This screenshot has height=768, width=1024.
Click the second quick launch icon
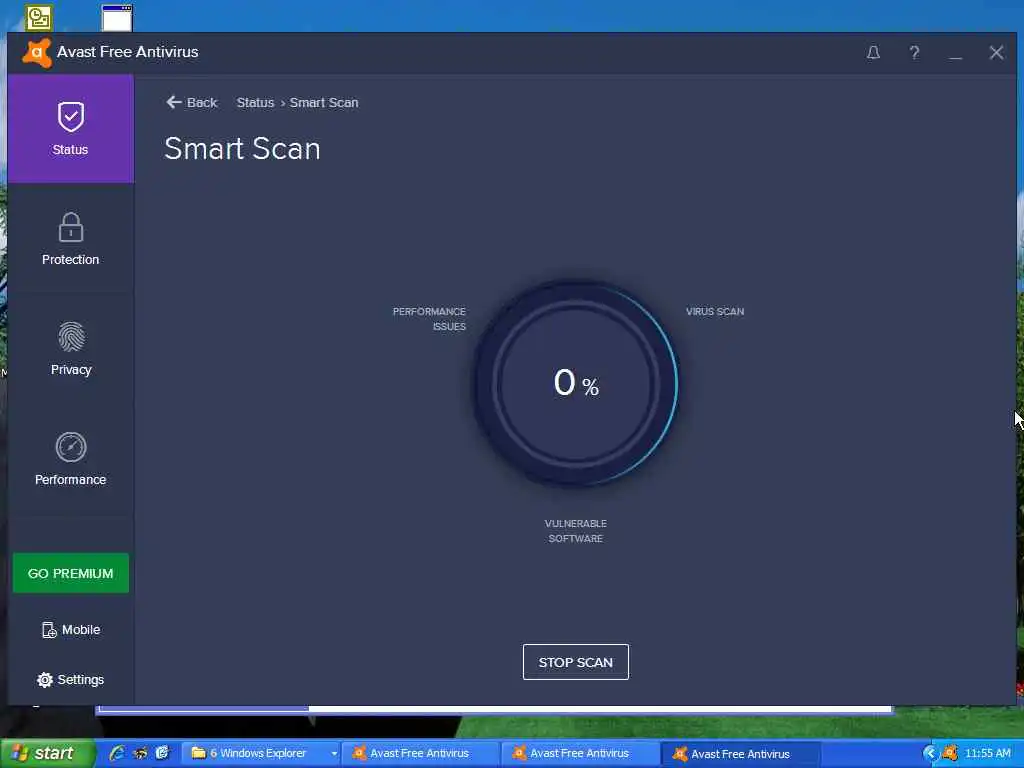(140, 753)
